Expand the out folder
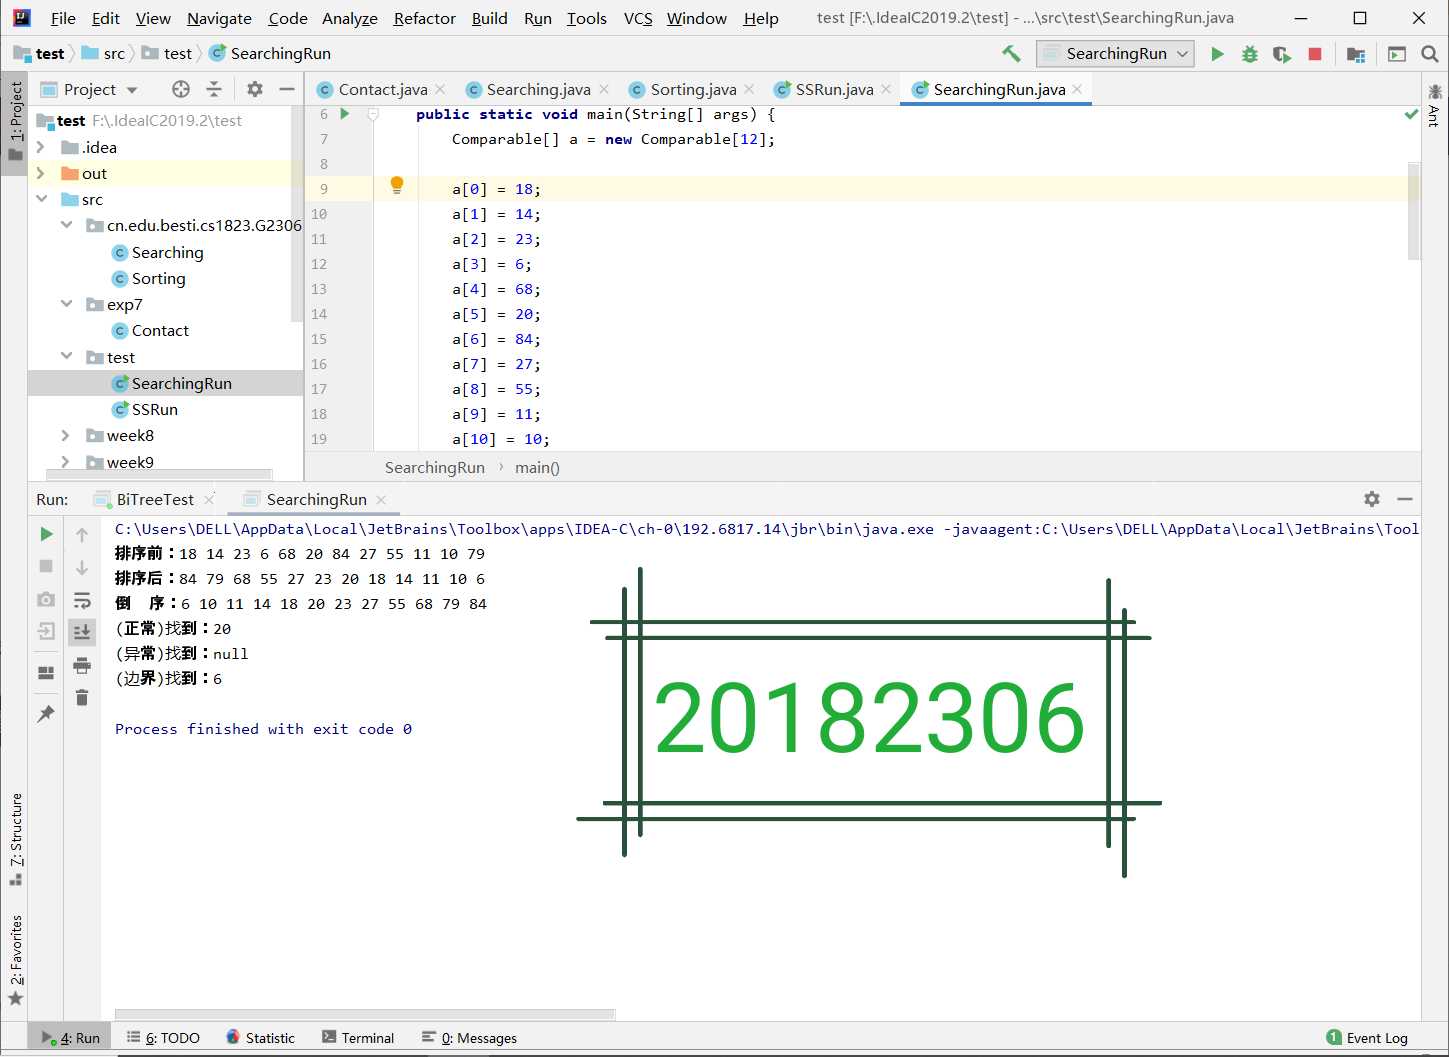1449x1057 pixels. pyautogui.click(x=41, y=173)
